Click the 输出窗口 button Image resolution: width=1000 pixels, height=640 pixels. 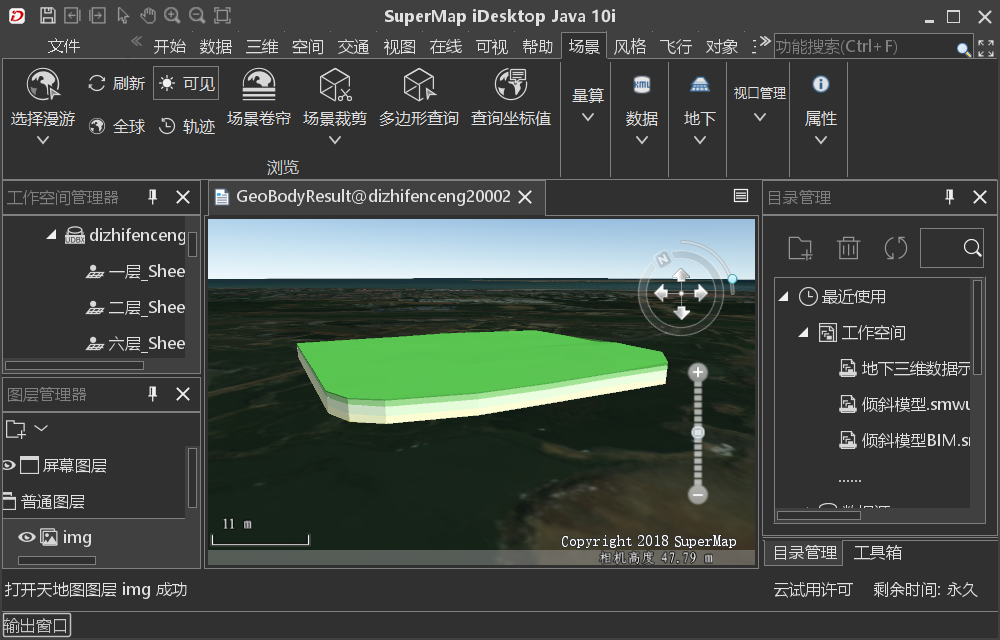[36, 625]
